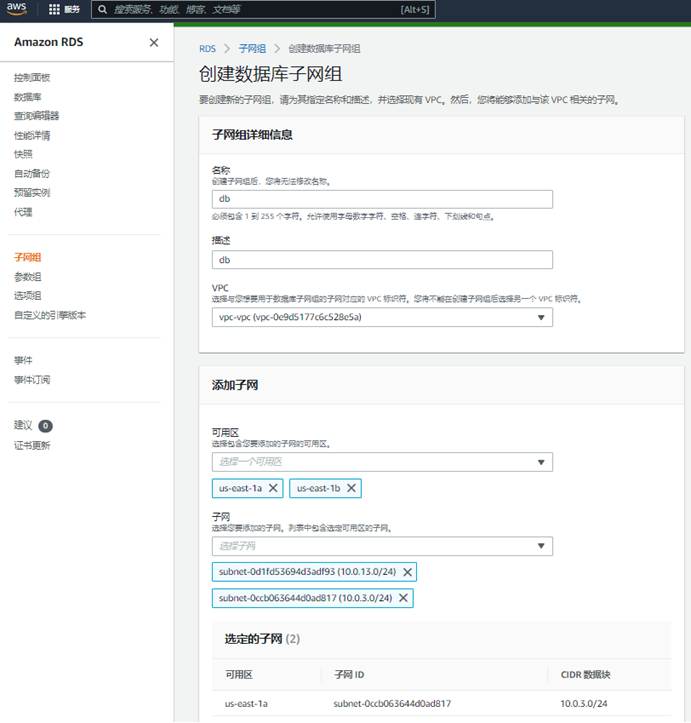
Task: Open 快照 in sidebar
Action: [x=23, y=154]
